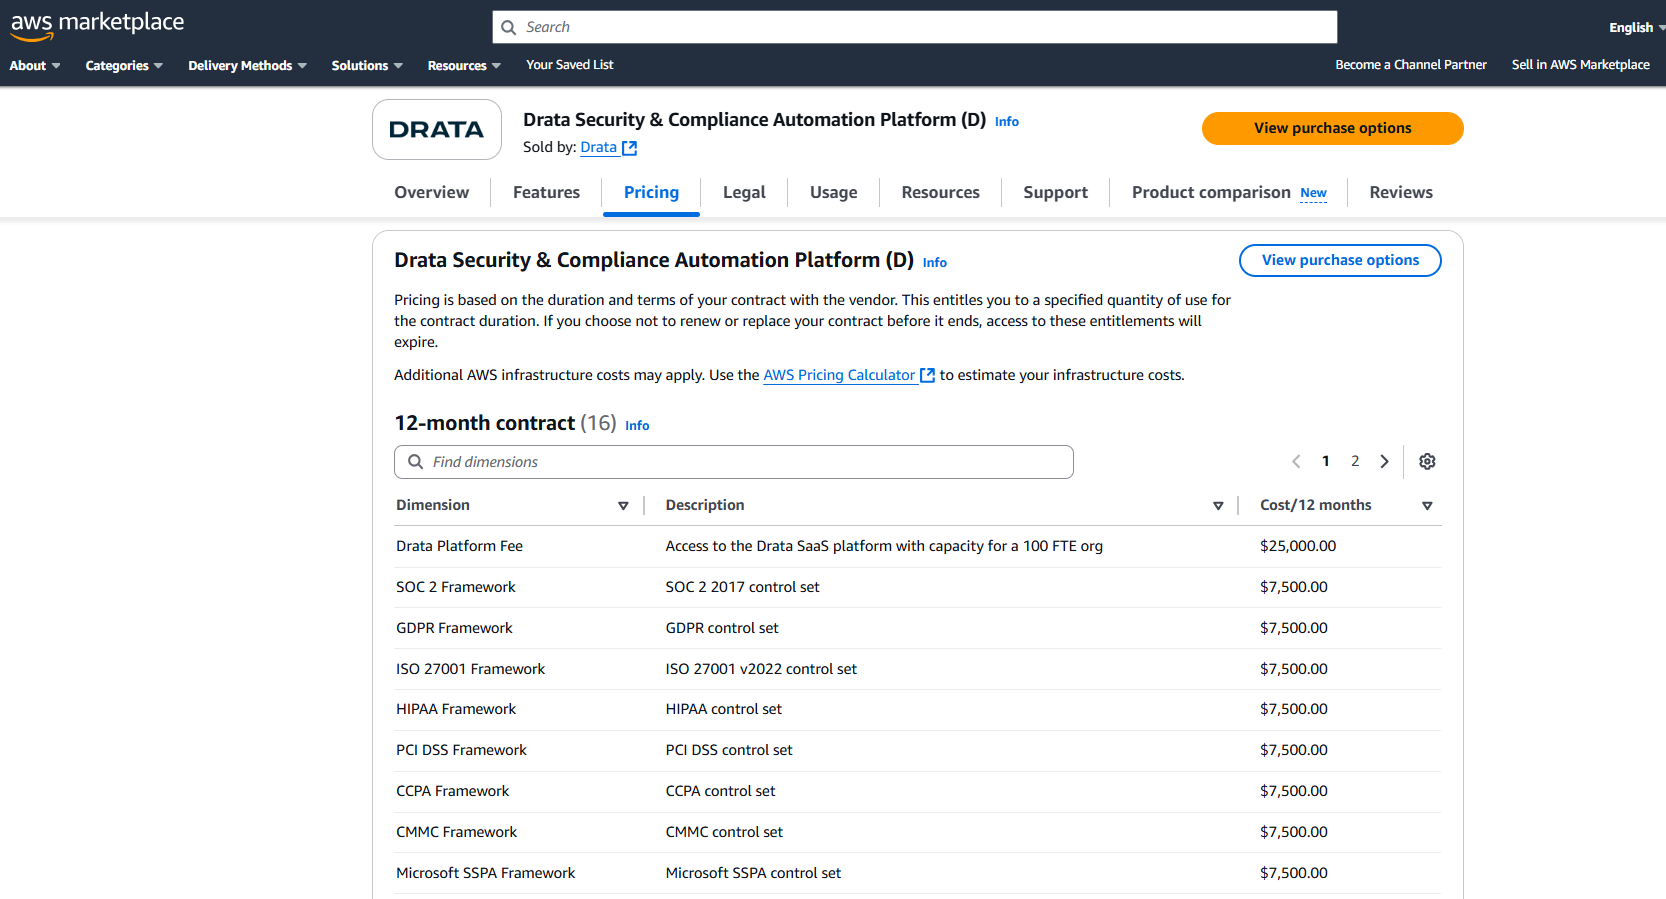The height and width of the screenshot is (899, 1666).
Task: Open the Product comparison tab
Action: (x=1211, y=192)
